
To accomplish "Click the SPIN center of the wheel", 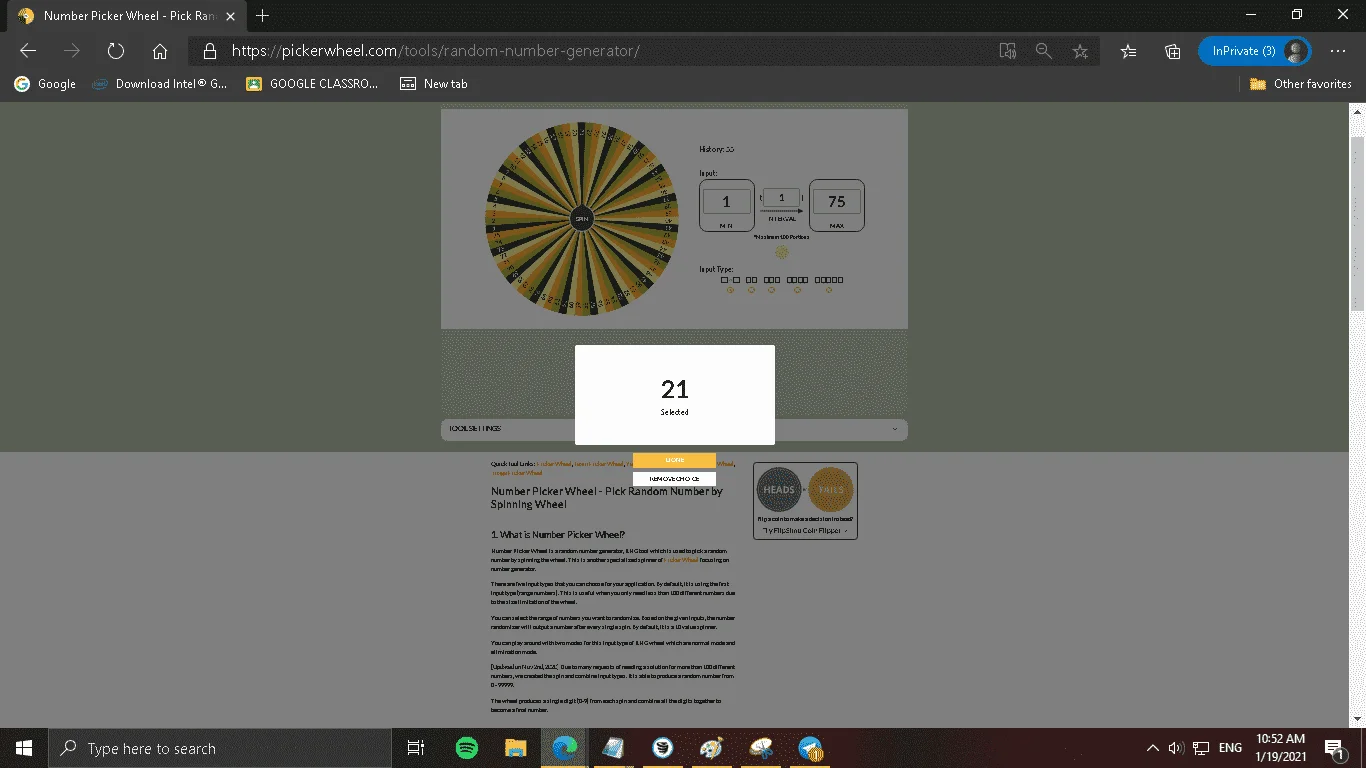I will click(x=582, y=218).
